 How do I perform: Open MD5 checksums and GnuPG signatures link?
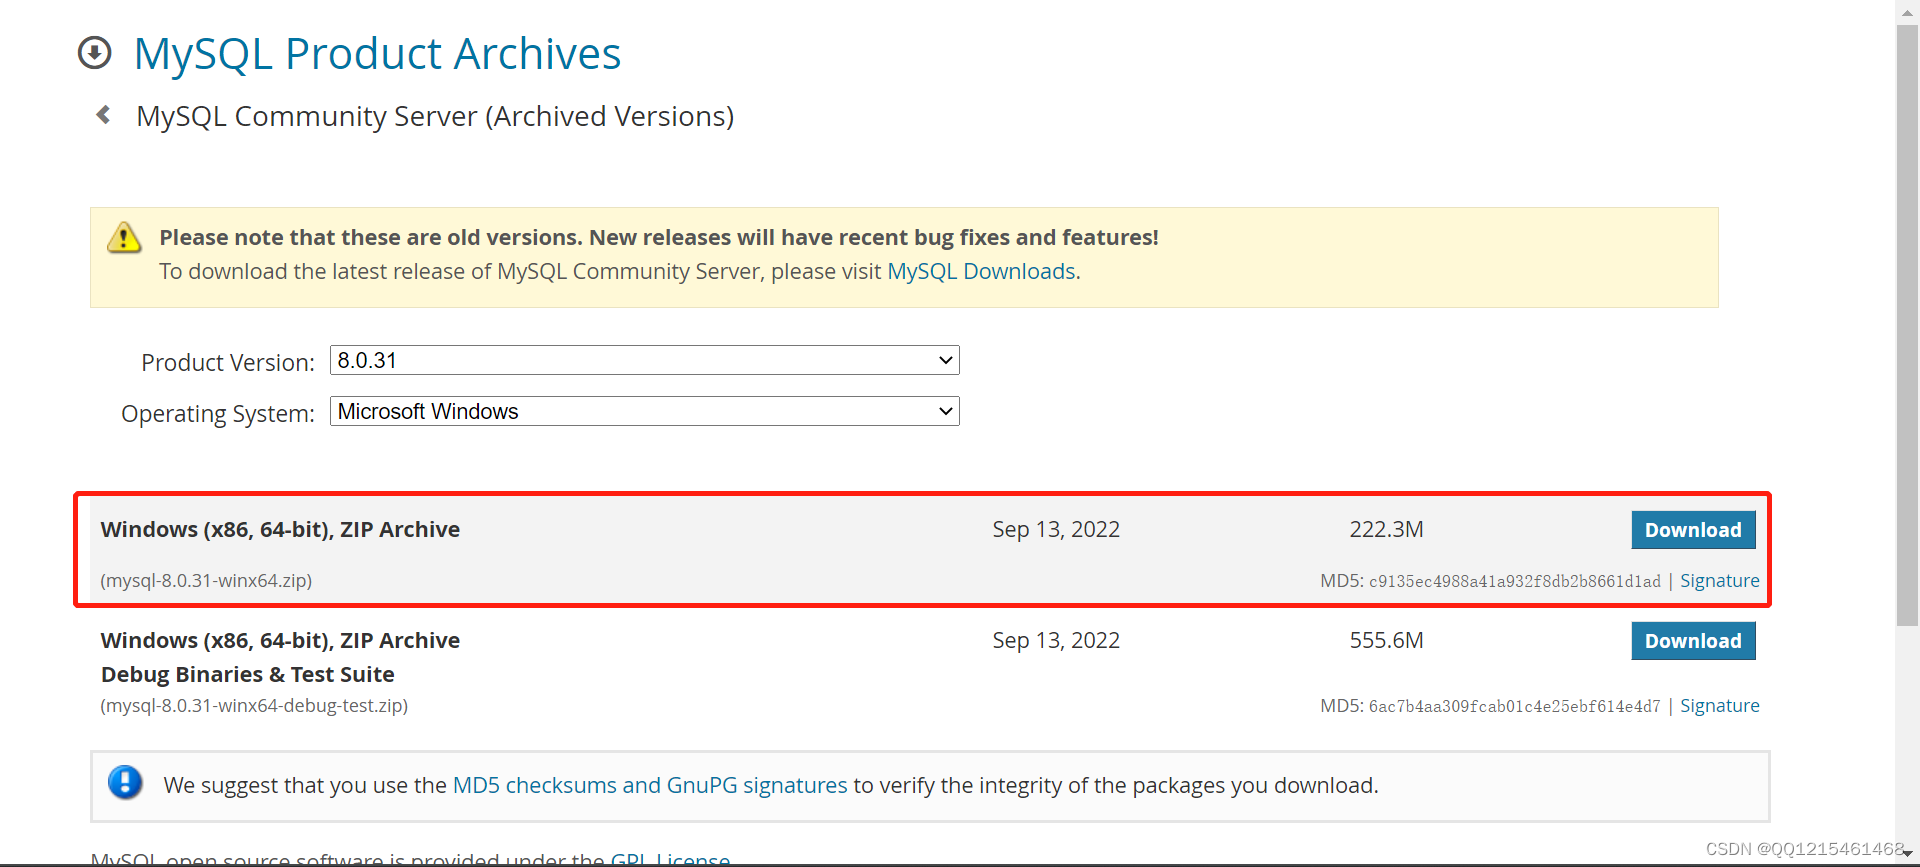click(x=650, y=785)
